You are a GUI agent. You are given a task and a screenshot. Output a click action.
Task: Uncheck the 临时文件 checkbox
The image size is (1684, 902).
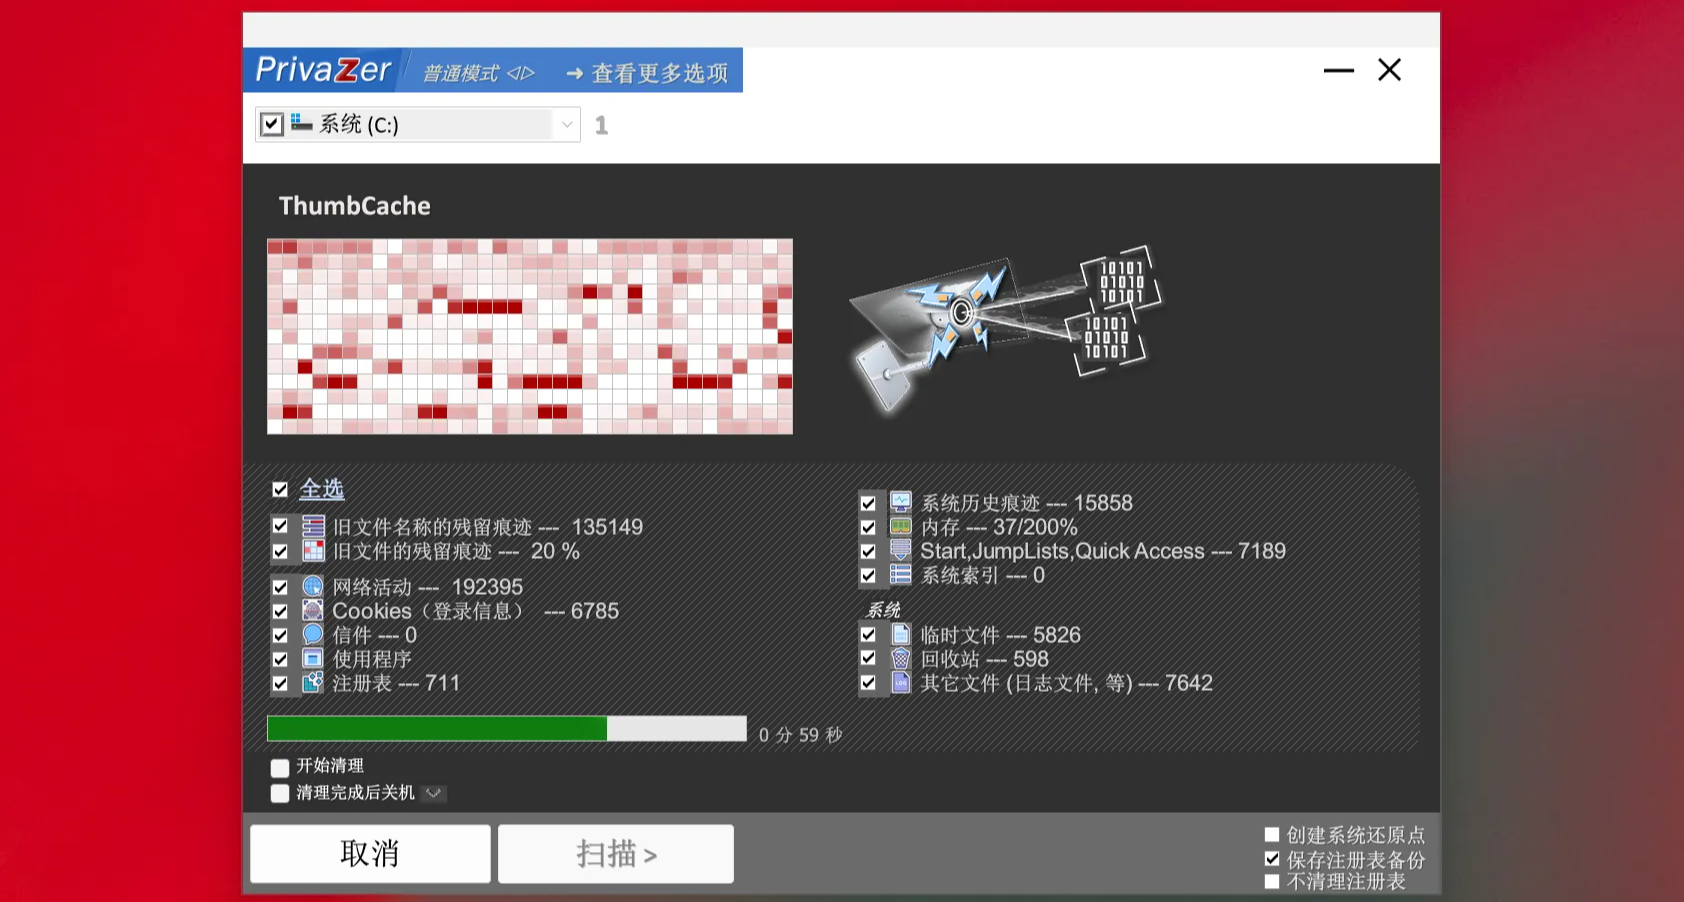(x=868, y=634)
